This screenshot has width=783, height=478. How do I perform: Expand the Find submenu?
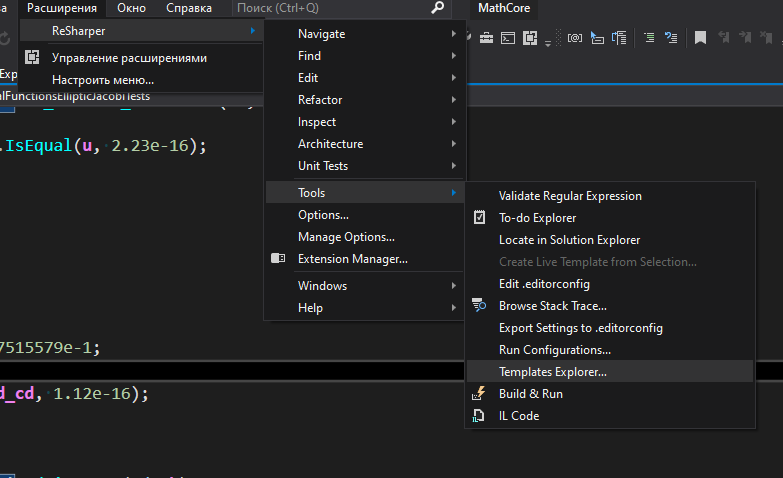click(x=365, y=56)
